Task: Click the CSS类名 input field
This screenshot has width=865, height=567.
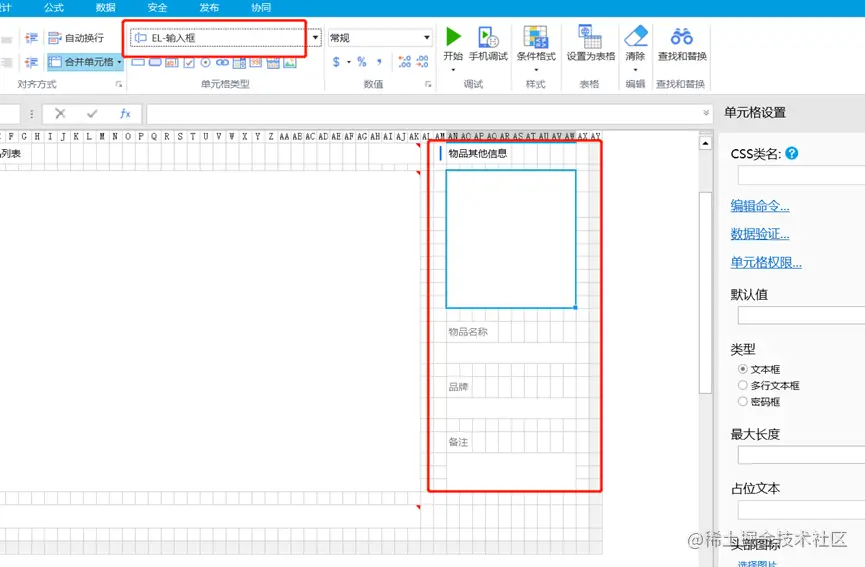Action: (801, 175)
